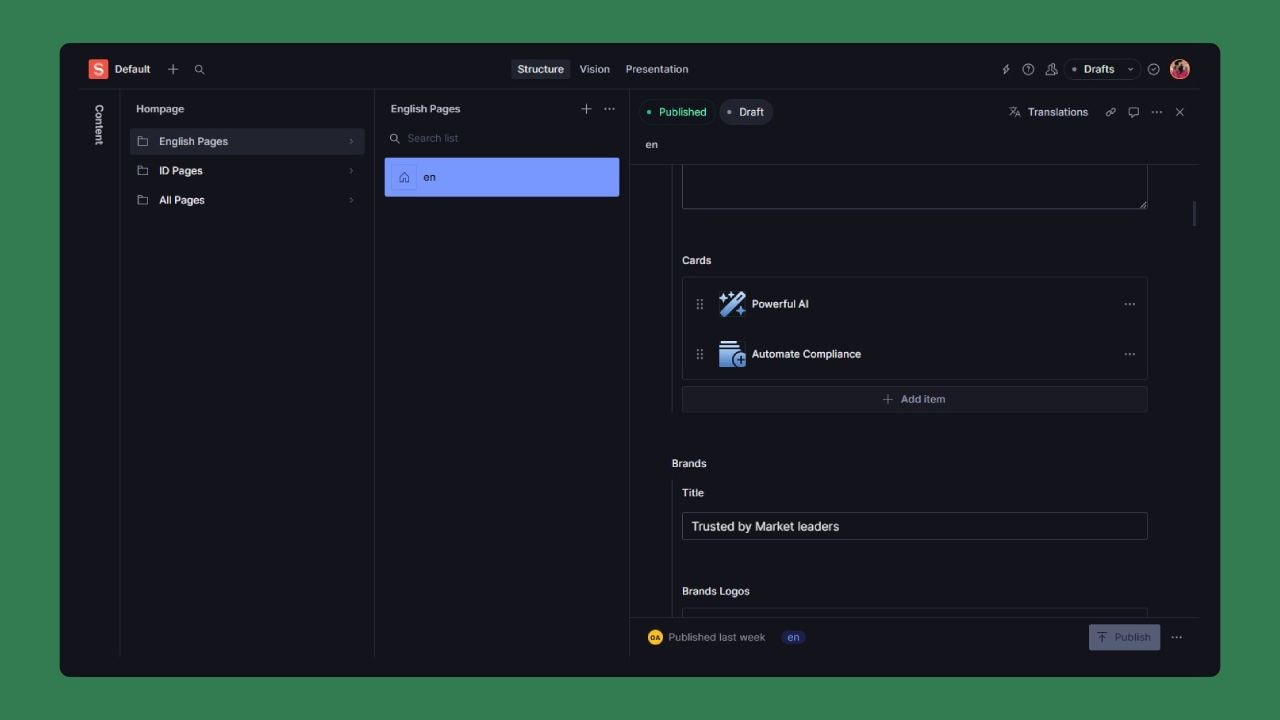Switch to the Vision tab

click(x=594, y=69)
